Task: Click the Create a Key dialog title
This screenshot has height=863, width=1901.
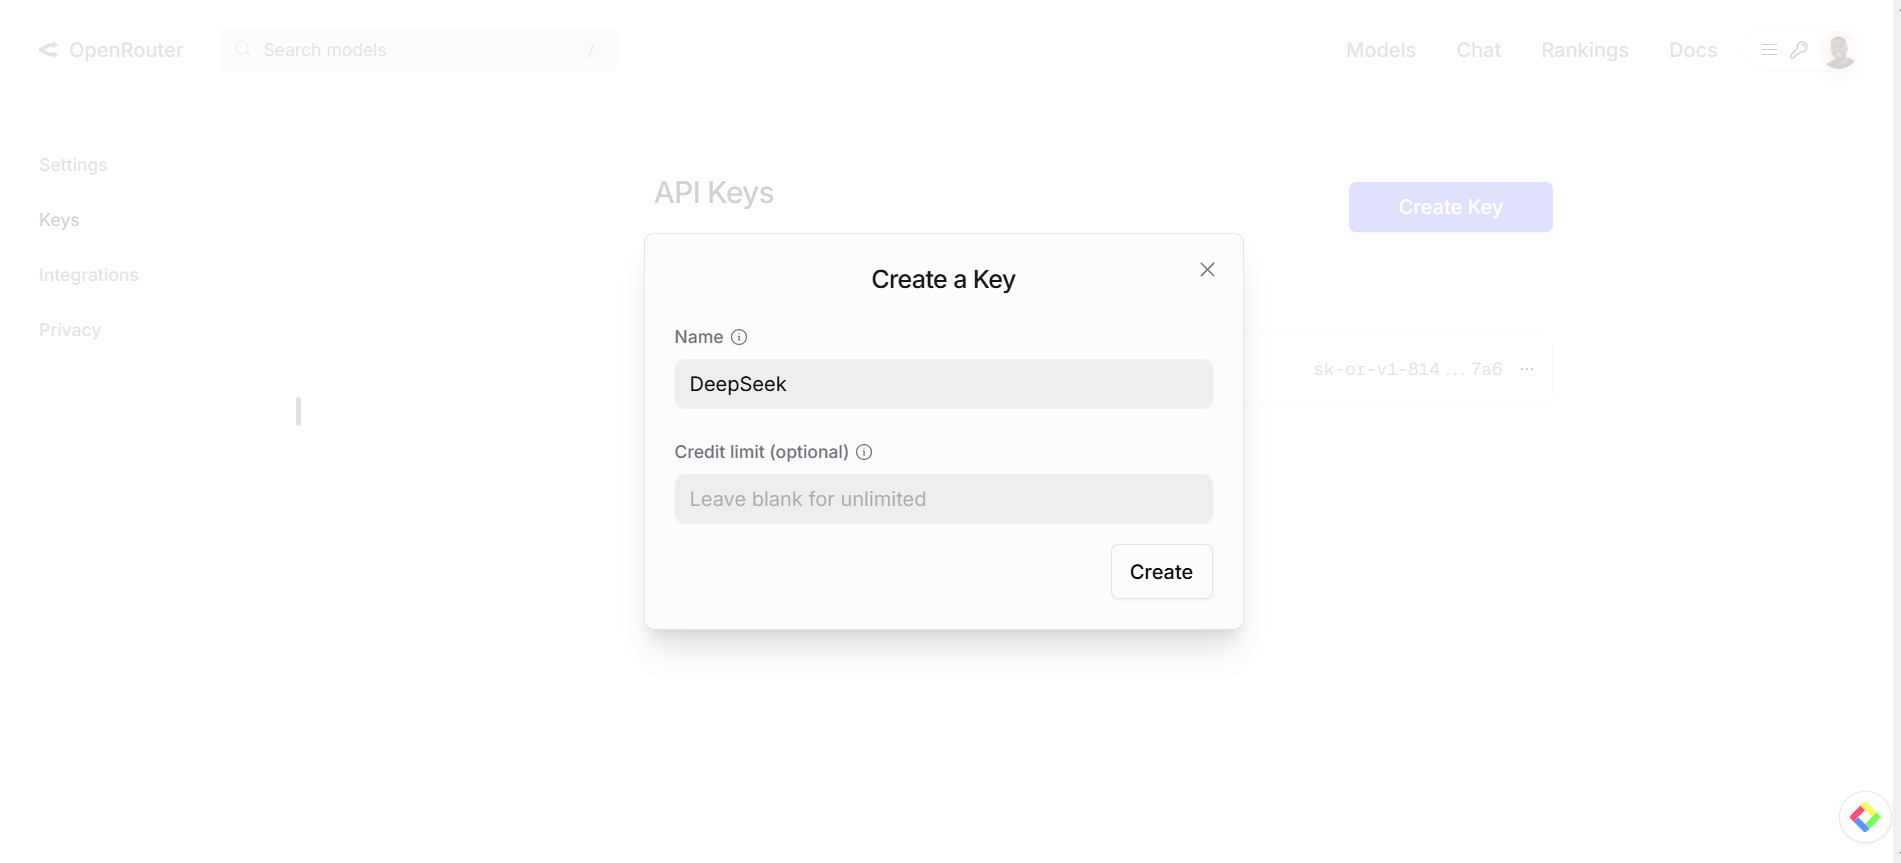Action: tap(943, 279)
